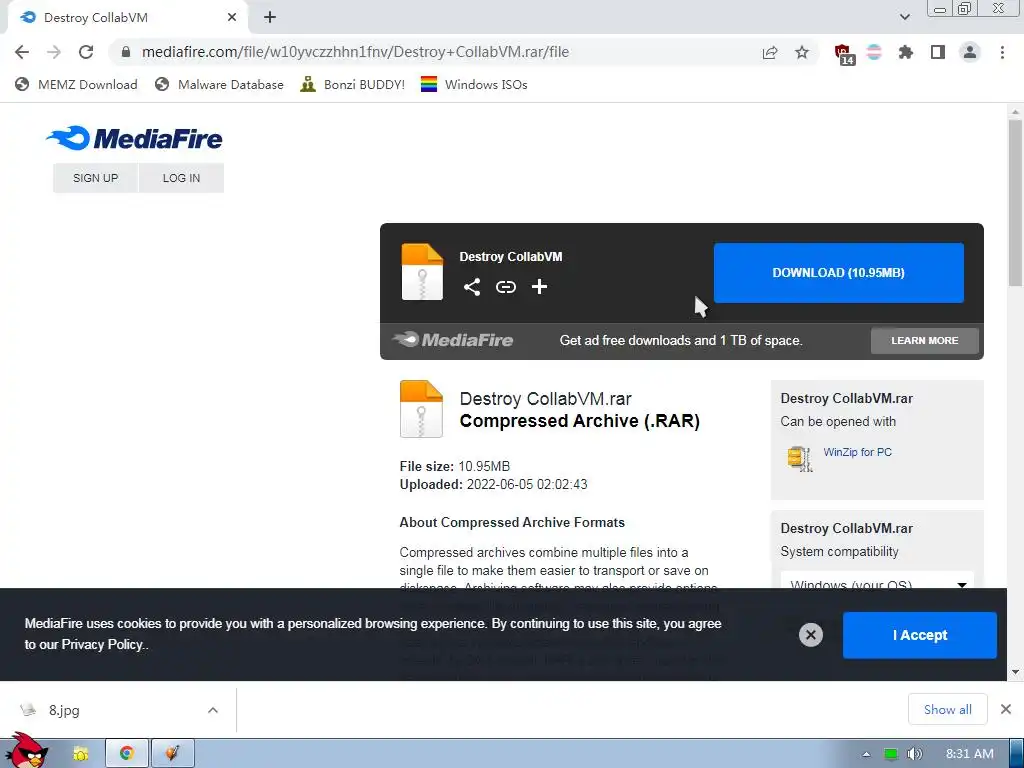
Task: Click the "Uploaded: 2022-06-05 02:02:43" text
Action: coord(494,485)
